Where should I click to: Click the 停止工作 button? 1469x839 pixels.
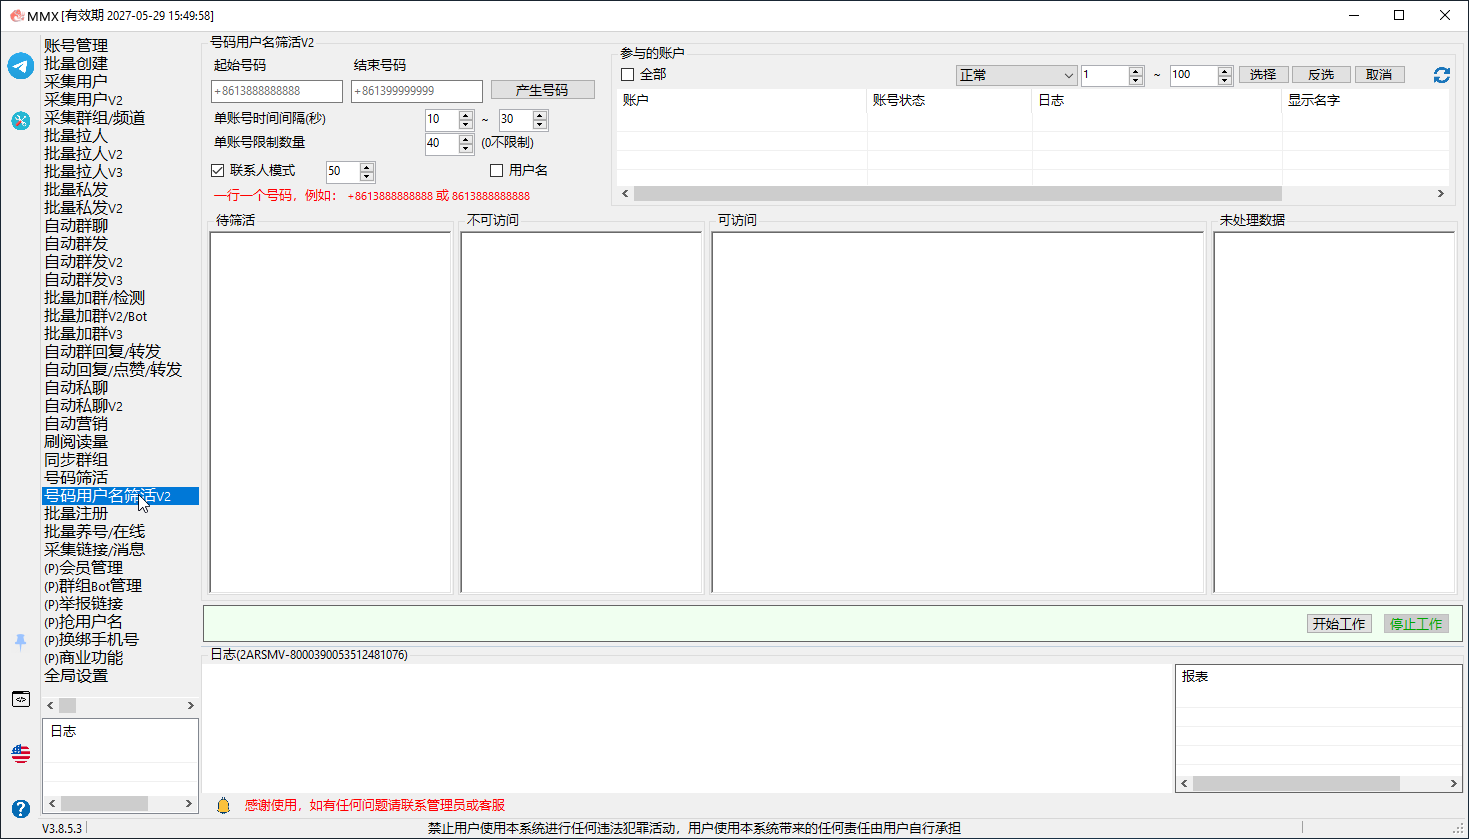click(x=1416, y=624)
